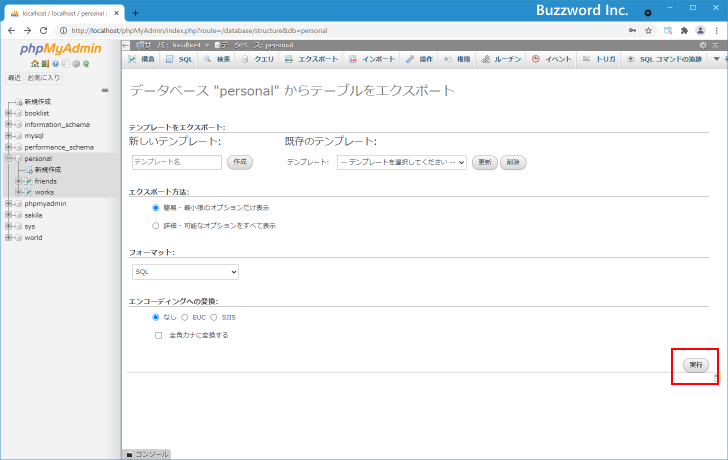Image resolution: width=728 pixels, height=460 pixels.
Task: Click the page settings gear in breadcrumb bar
Action: coord(703,45)
